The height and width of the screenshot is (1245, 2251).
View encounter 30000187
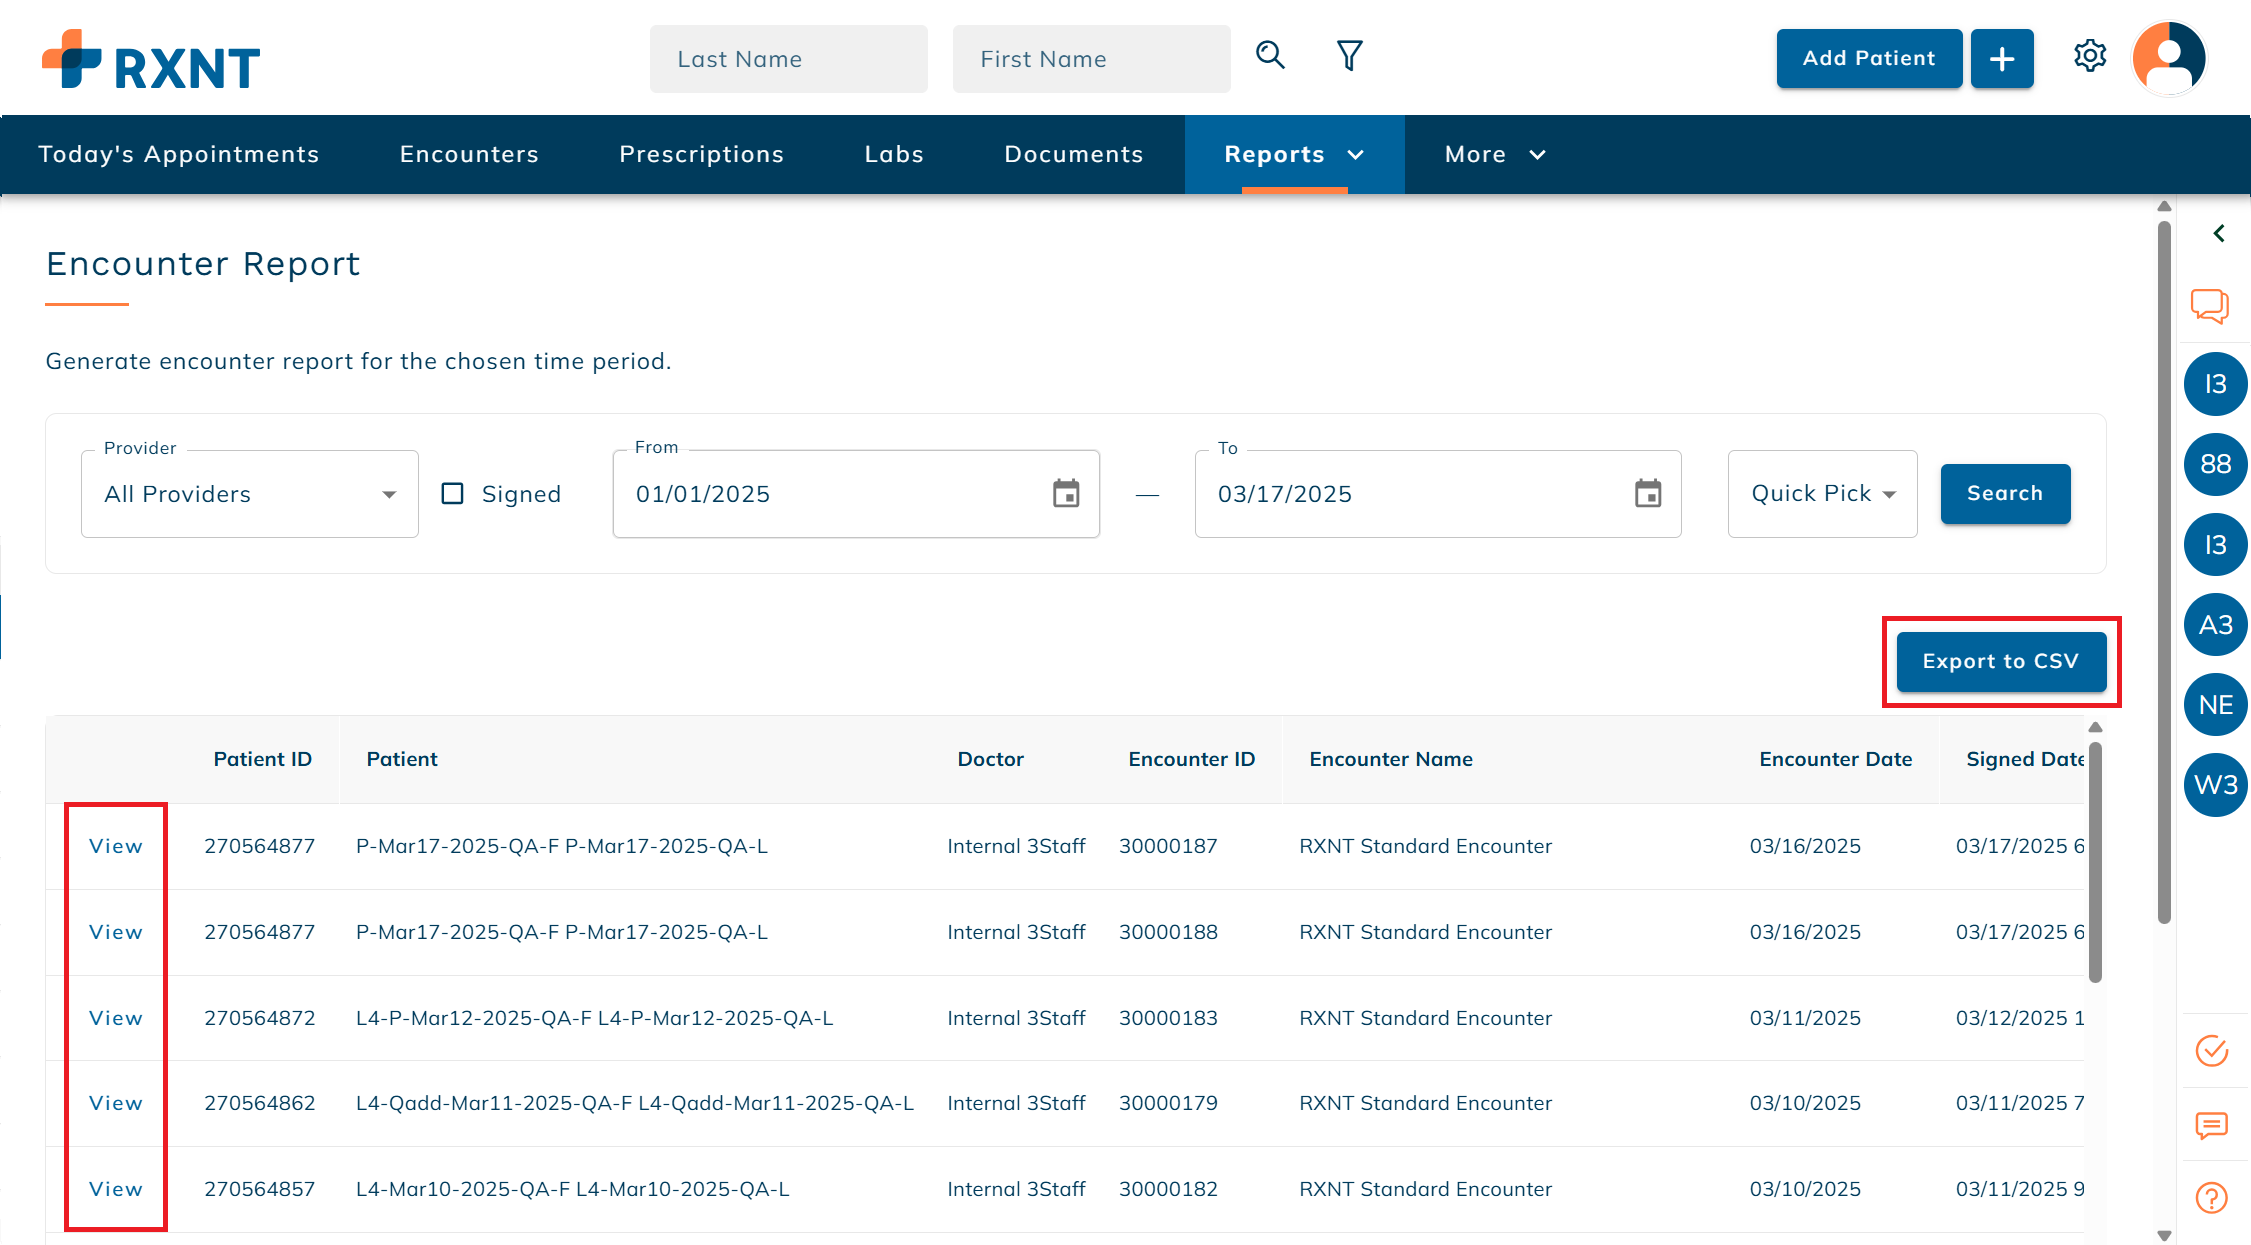(116, 846)
